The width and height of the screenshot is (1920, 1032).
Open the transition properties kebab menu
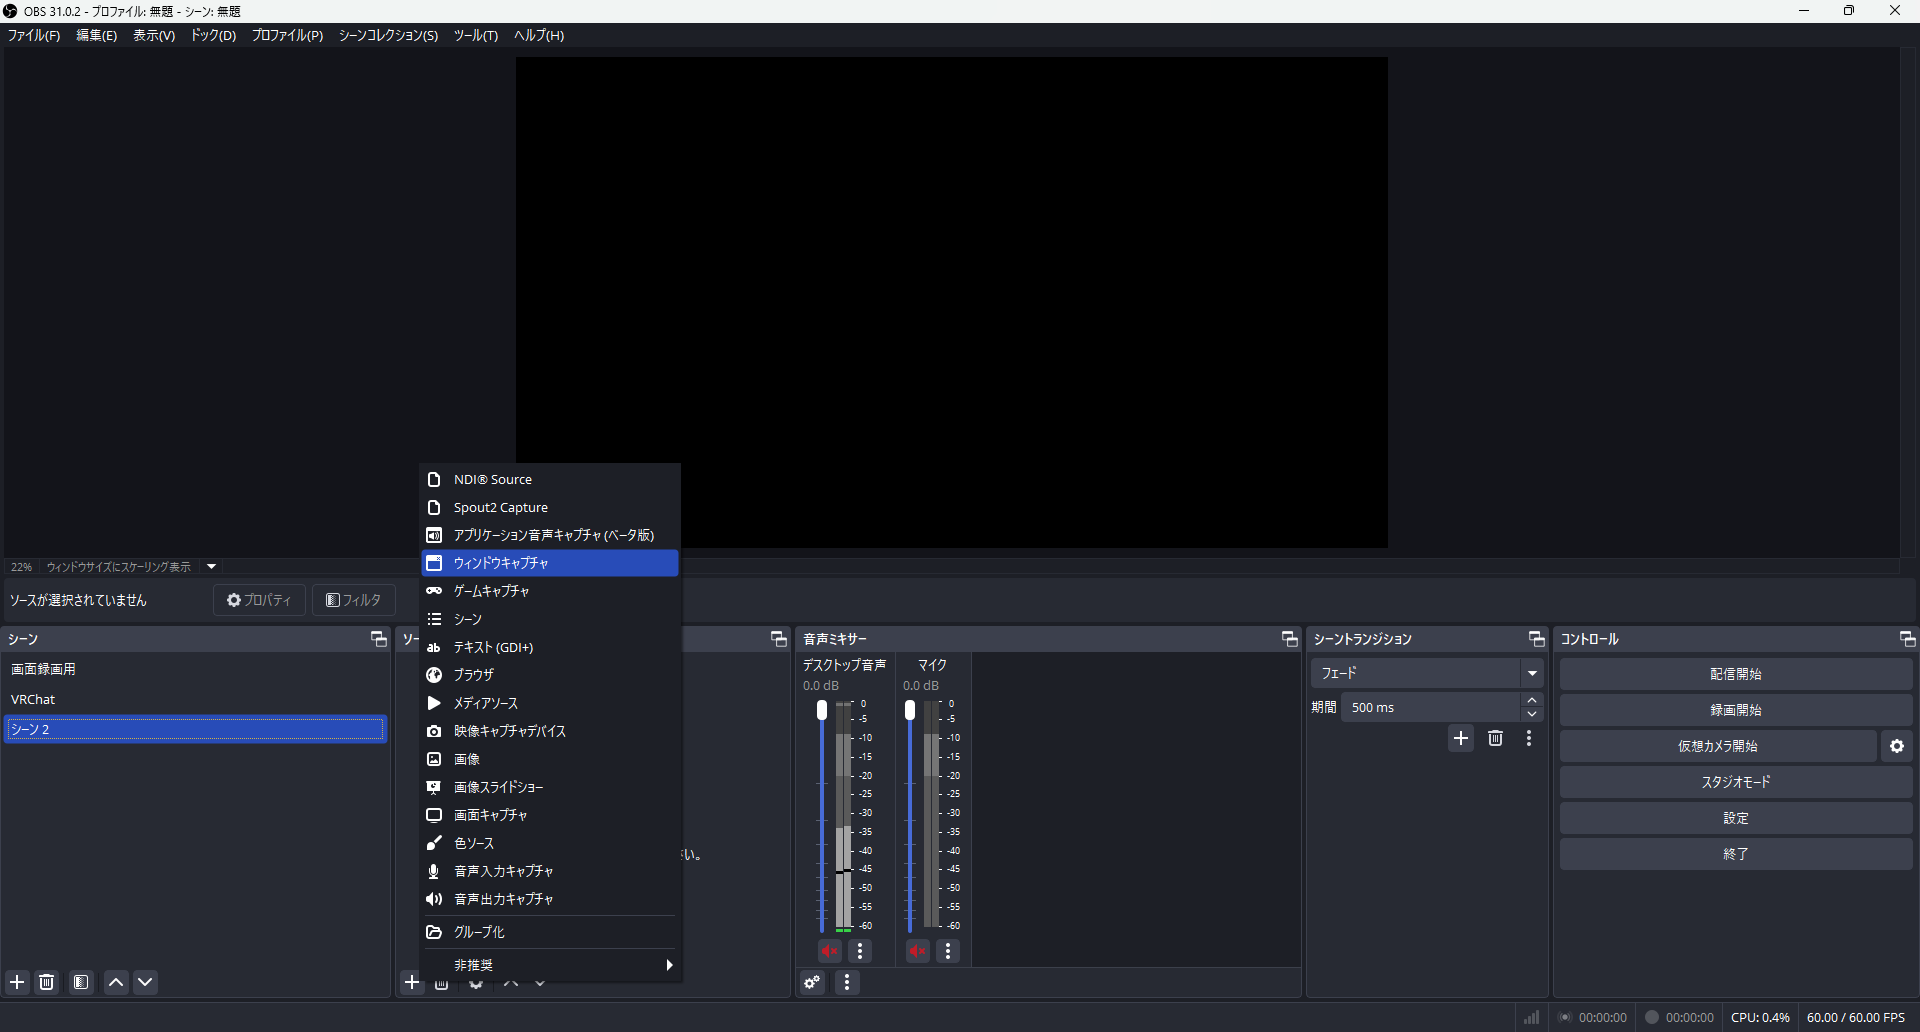1529,738
